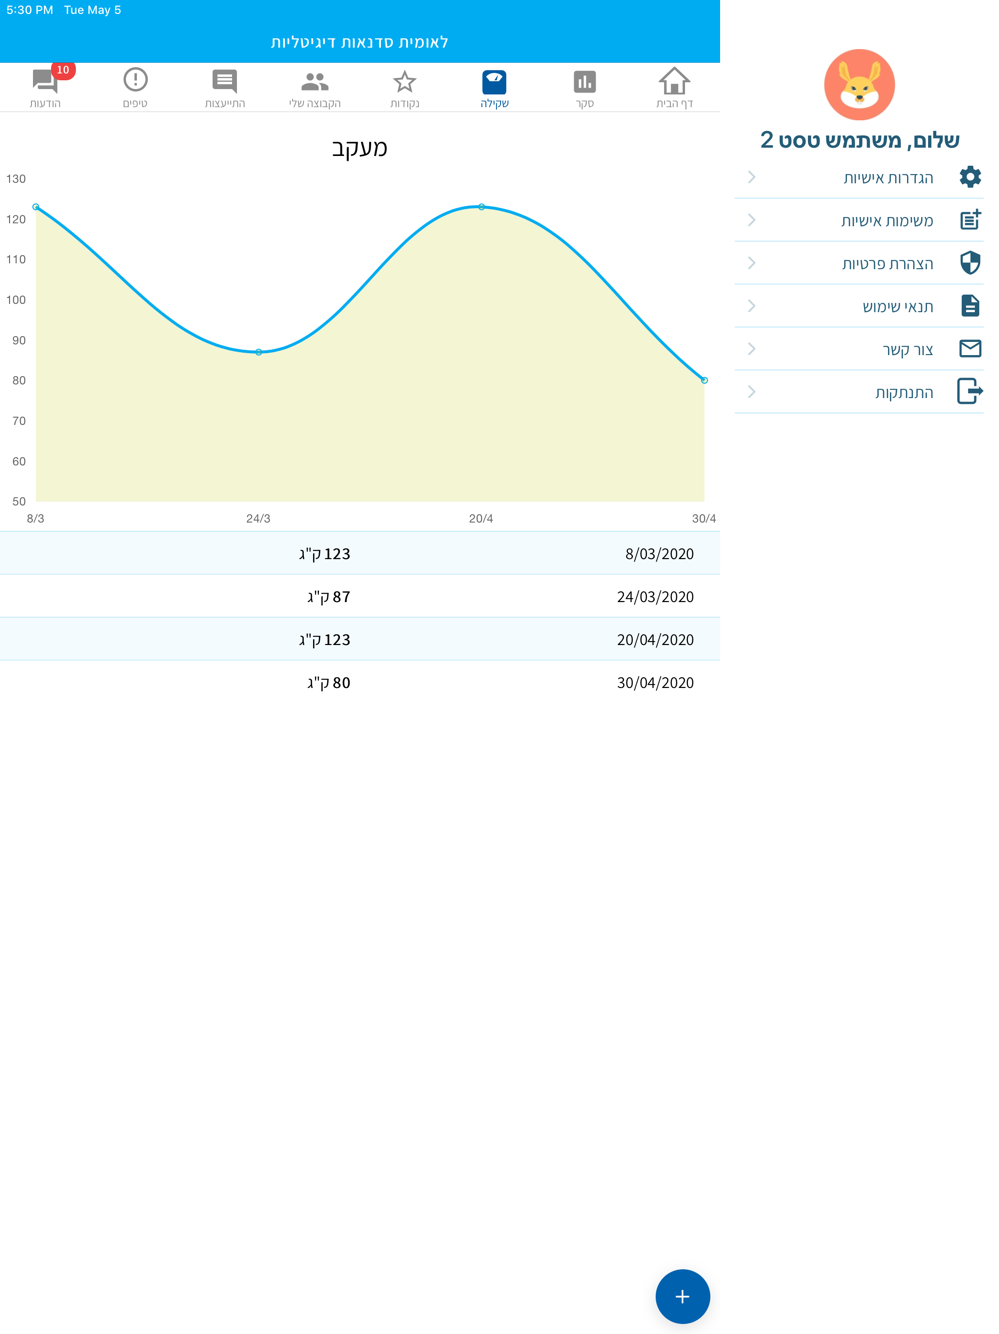The height and width of the screenshot is (1334, 1000).
Task: Expand the הגדרות אישיות chevron
Action: (752, 177)
